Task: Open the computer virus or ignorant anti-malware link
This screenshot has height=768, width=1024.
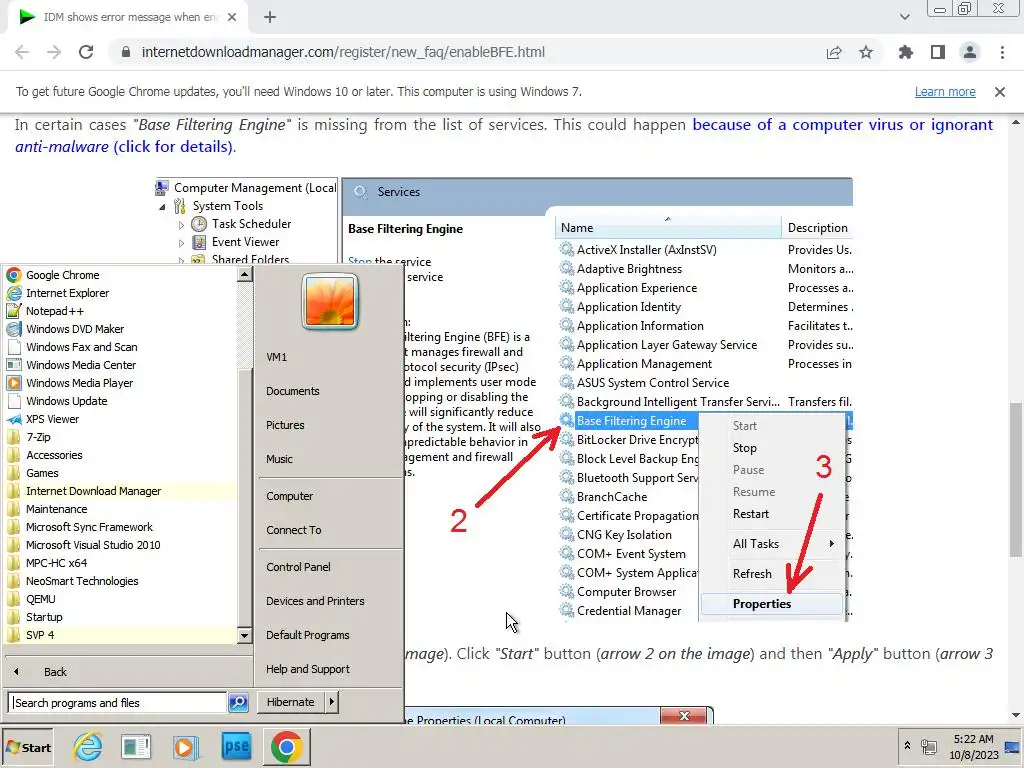Action: pyautogui.click(x=504, y=135)
